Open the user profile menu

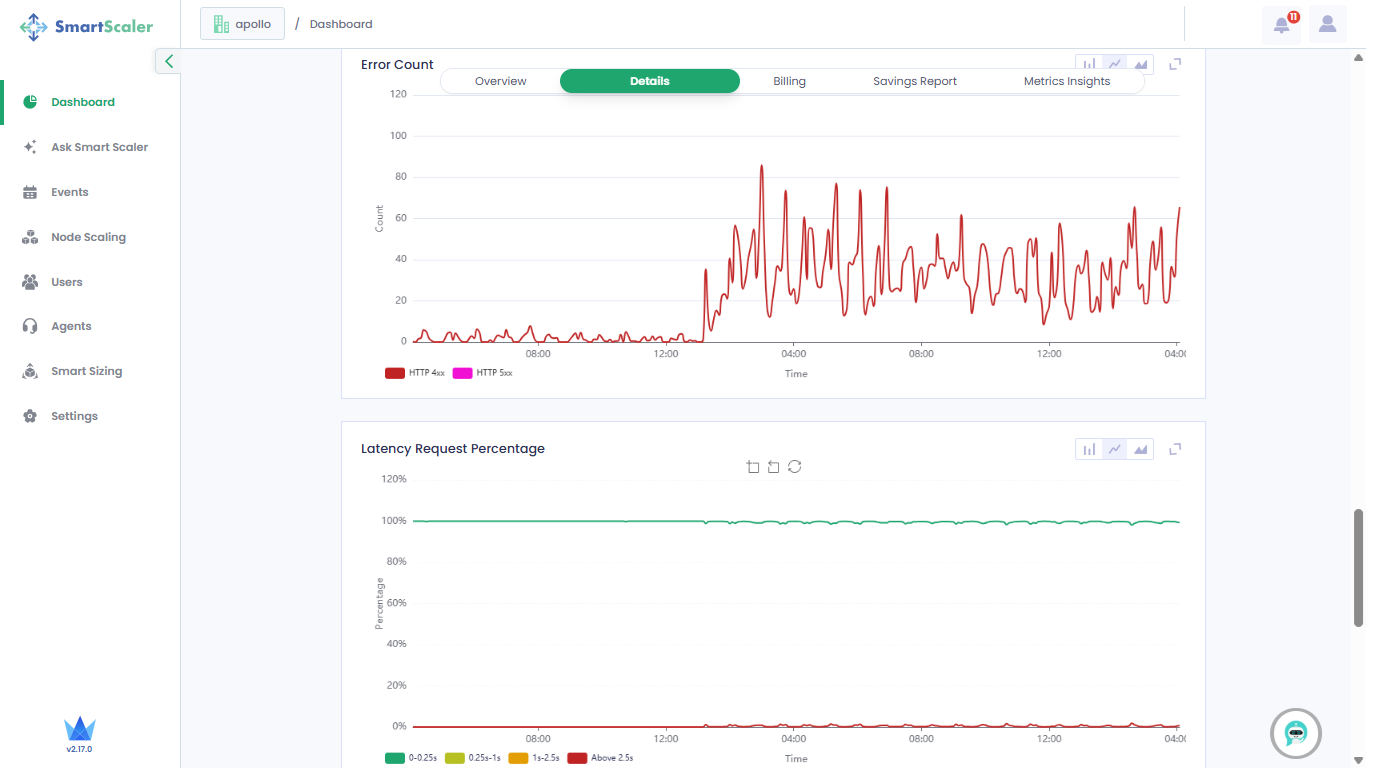[1327, 25]
